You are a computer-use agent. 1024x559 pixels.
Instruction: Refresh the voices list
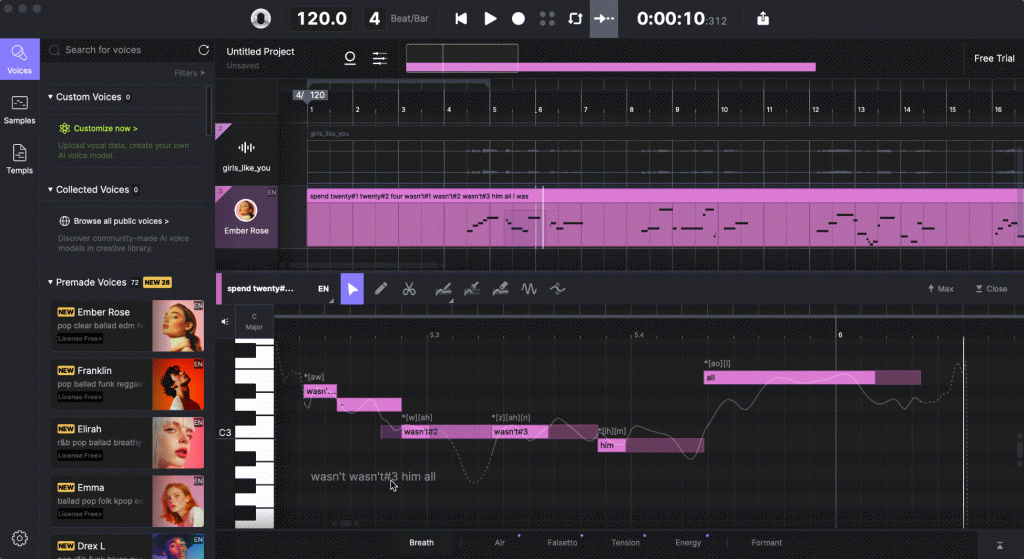click(204, 50)
